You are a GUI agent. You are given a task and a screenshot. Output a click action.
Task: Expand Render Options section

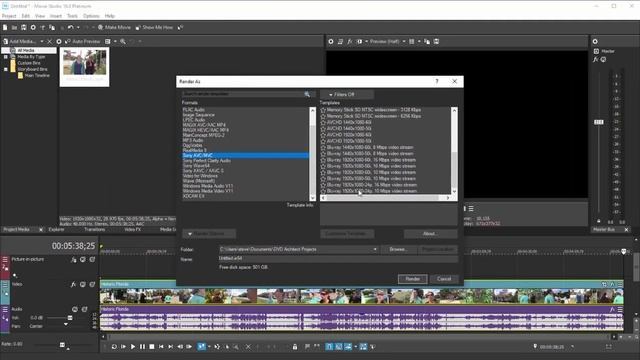209,234
